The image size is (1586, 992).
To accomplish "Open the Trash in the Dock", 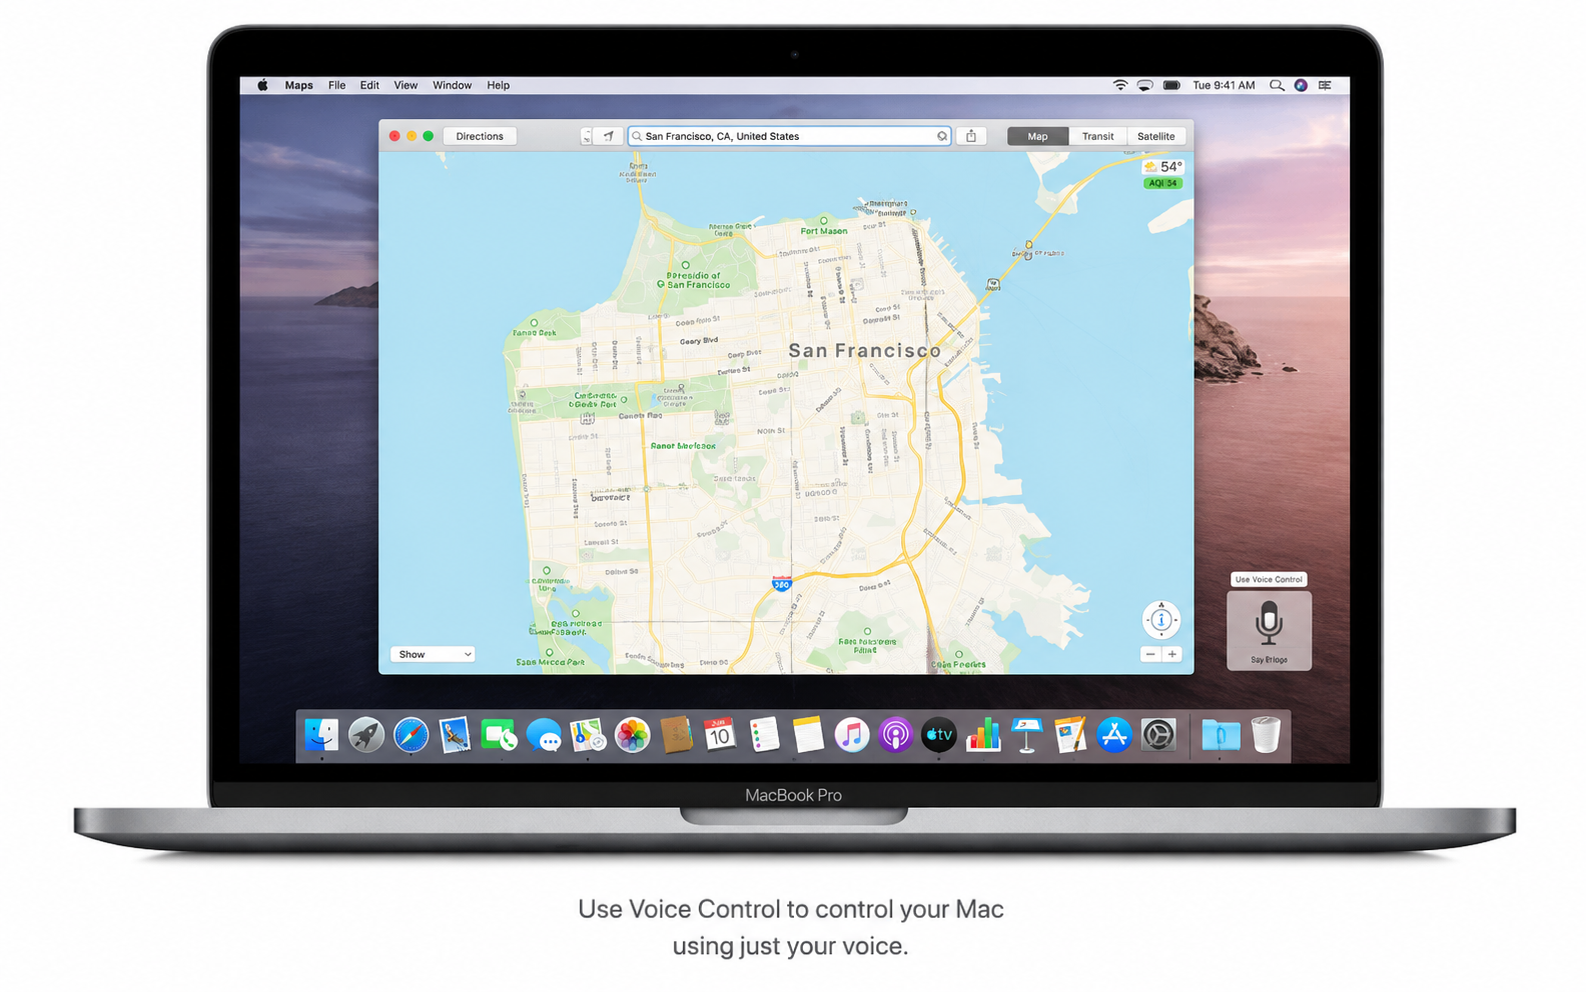I will click(1266, 735).
